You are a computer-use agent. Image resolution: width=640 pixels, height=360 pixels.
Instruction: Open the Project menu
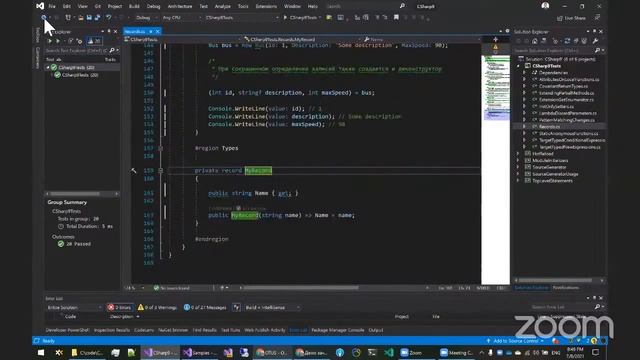coord(115,7)
